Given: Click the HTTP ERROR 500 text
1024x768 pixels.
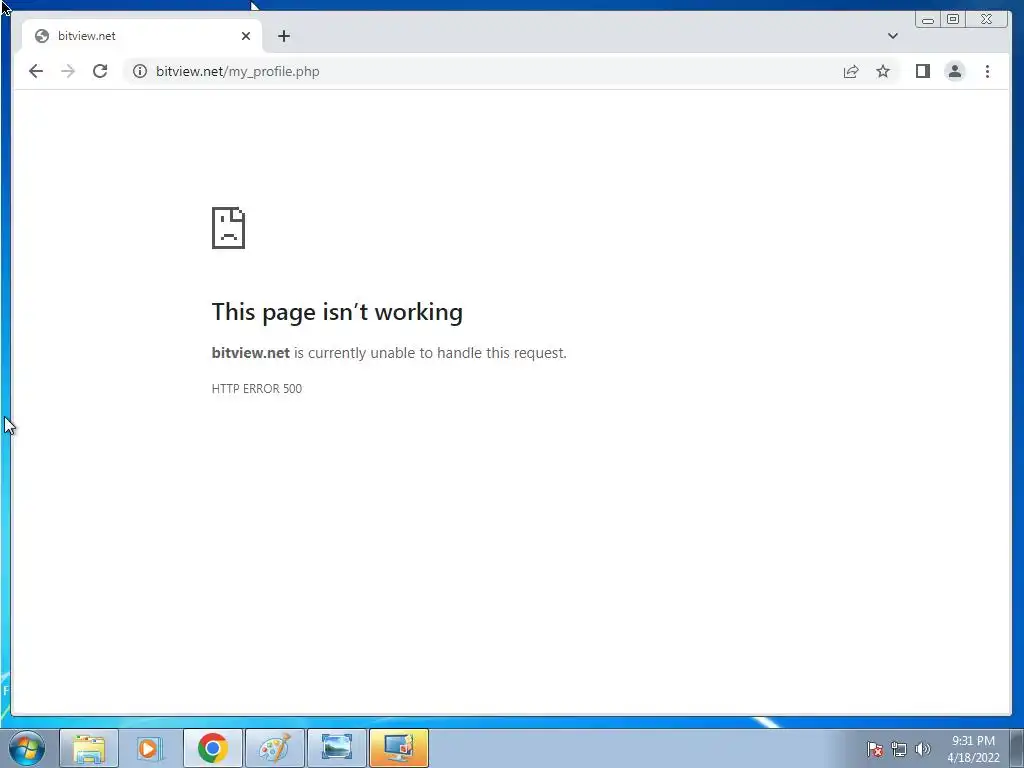Looking at the screenshot, I should 257,389.
